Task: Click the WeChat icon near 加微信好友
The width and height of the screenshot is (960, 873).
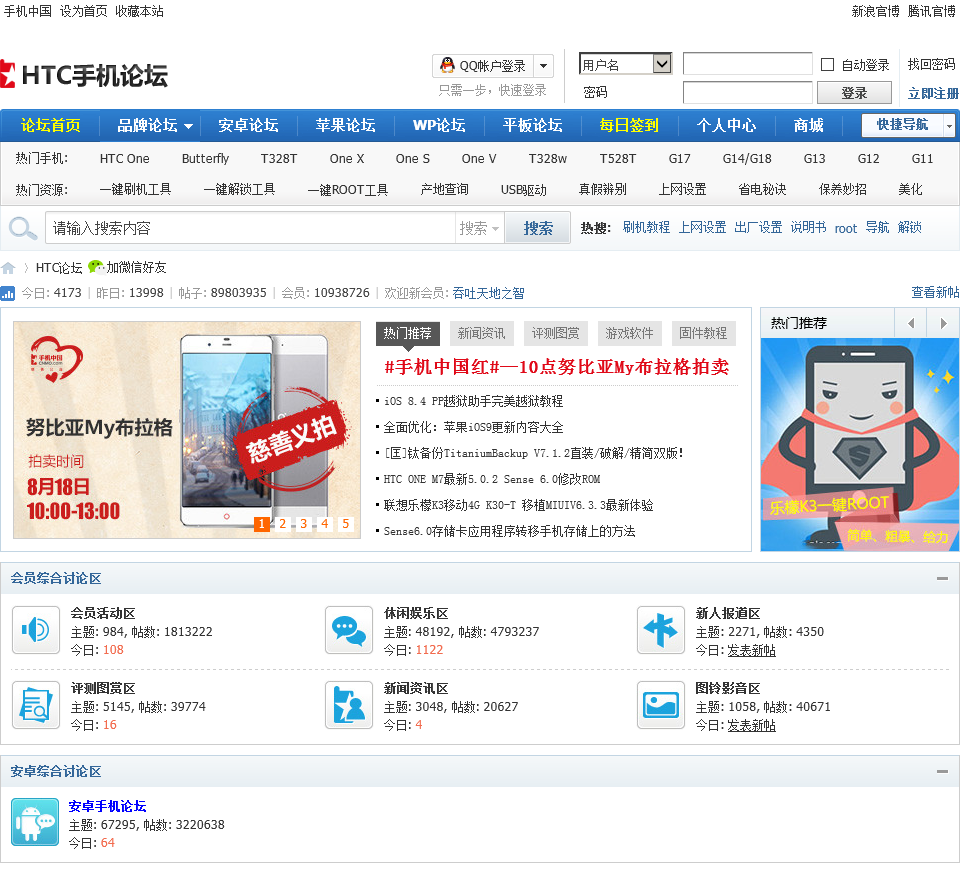Action: (96, 267)
